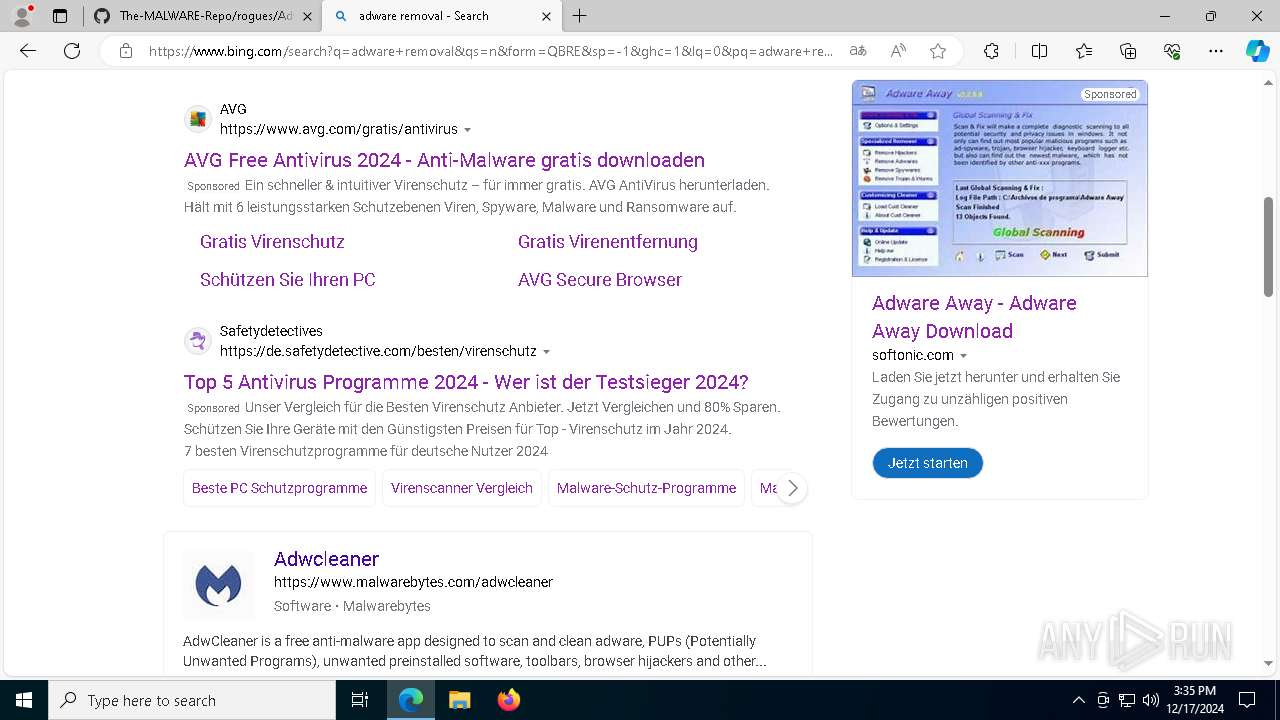The image size is (1280, 720).
Task: Select Beste PC Schutzprogramme chip
Action: point(279,488)
